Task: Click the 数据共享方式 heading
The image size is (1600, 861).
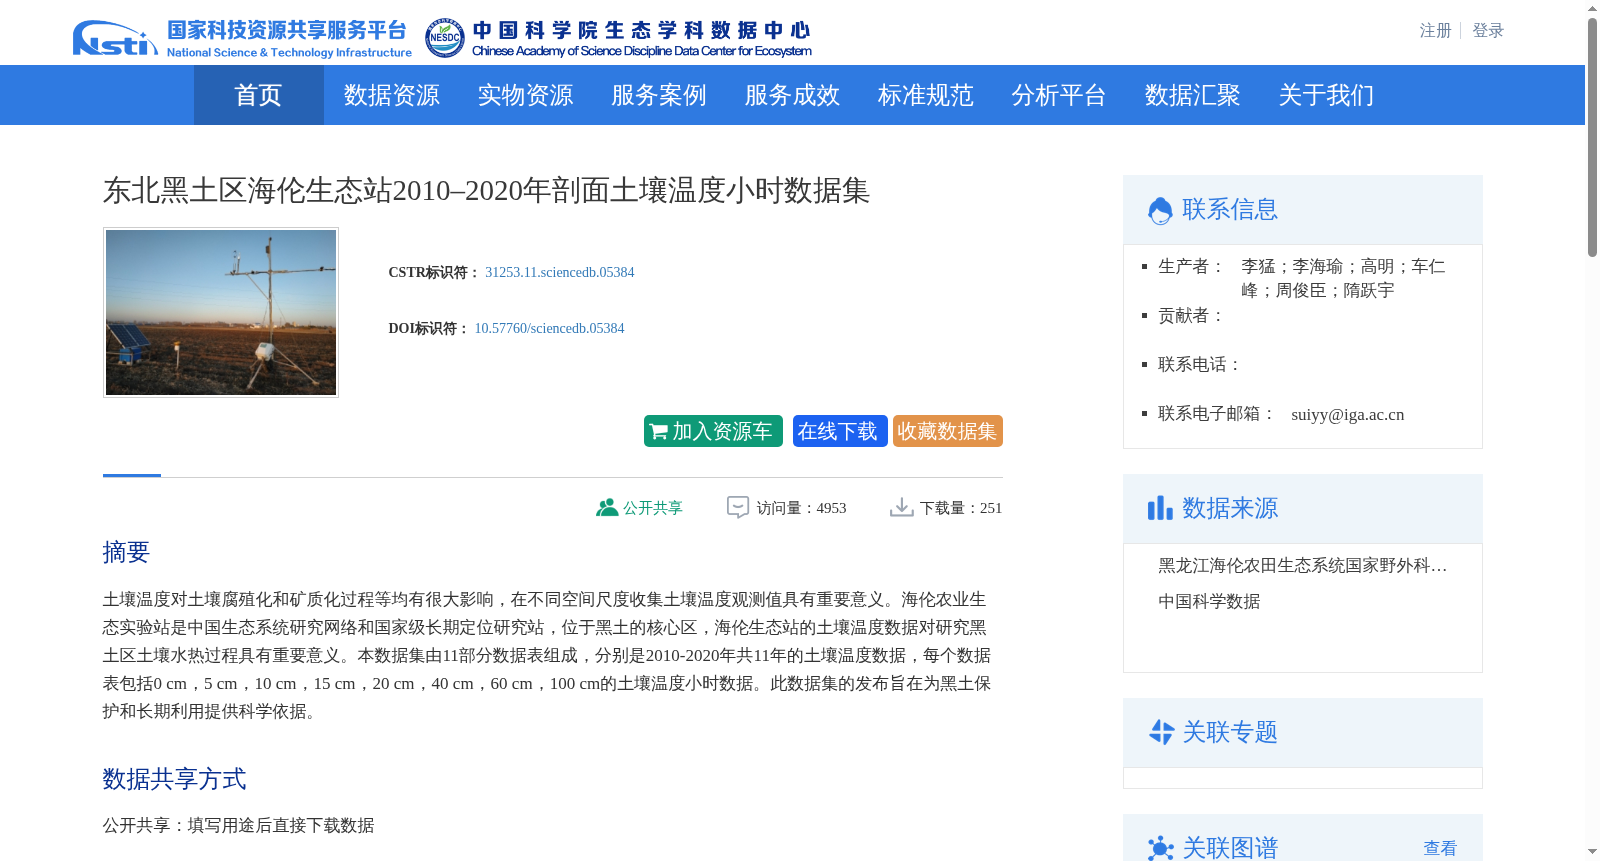Action: [x=174, y=779]
